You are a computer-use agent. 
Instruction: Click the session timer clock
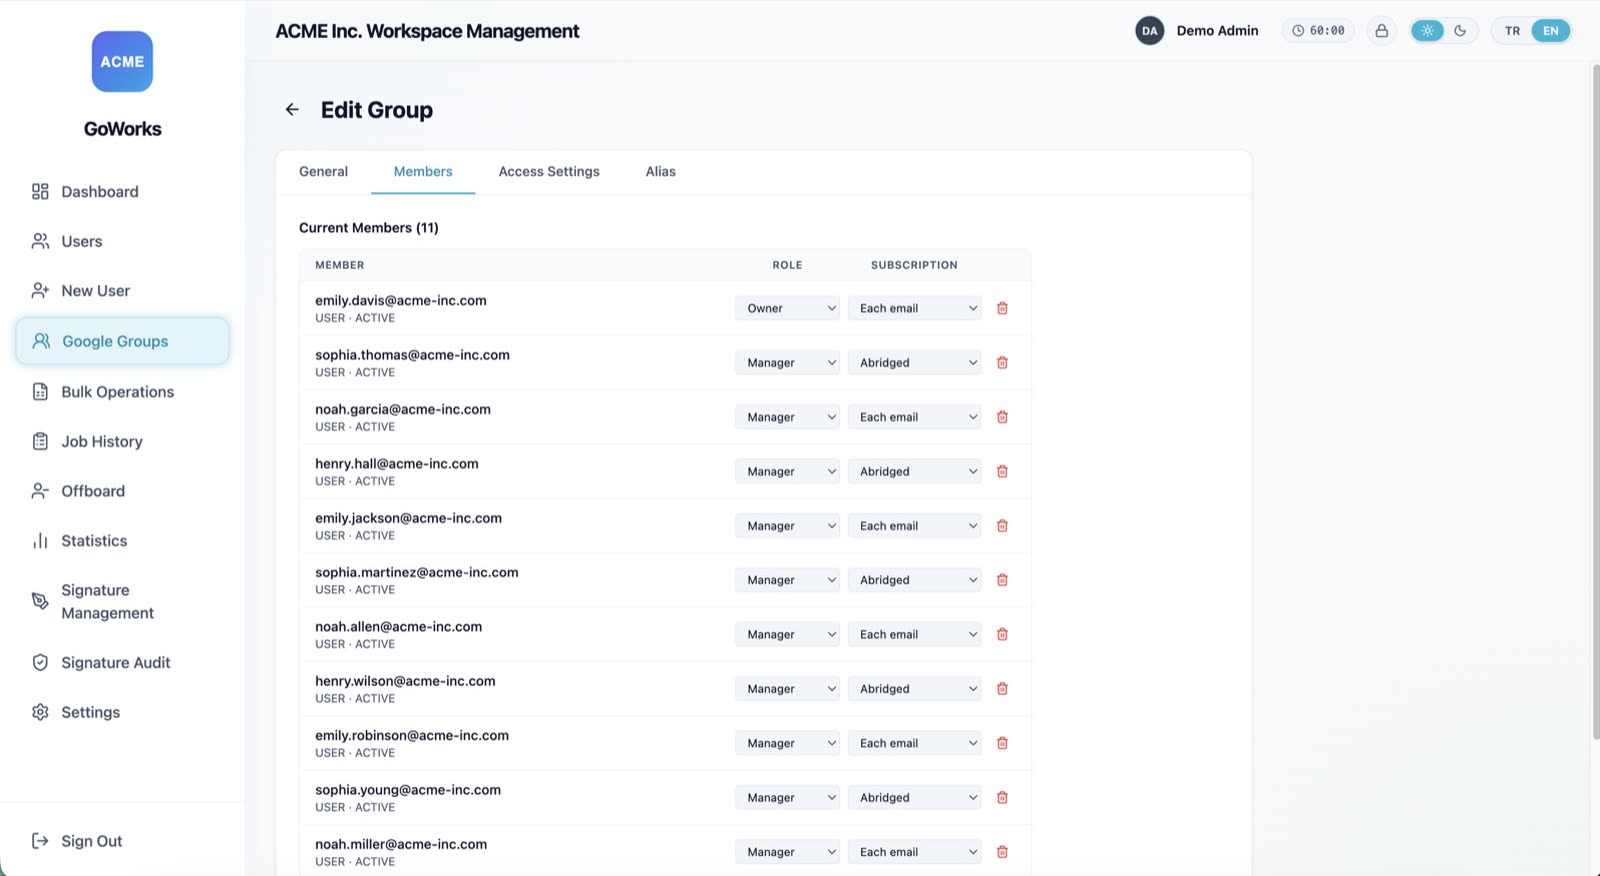[x=1319, y=31]
